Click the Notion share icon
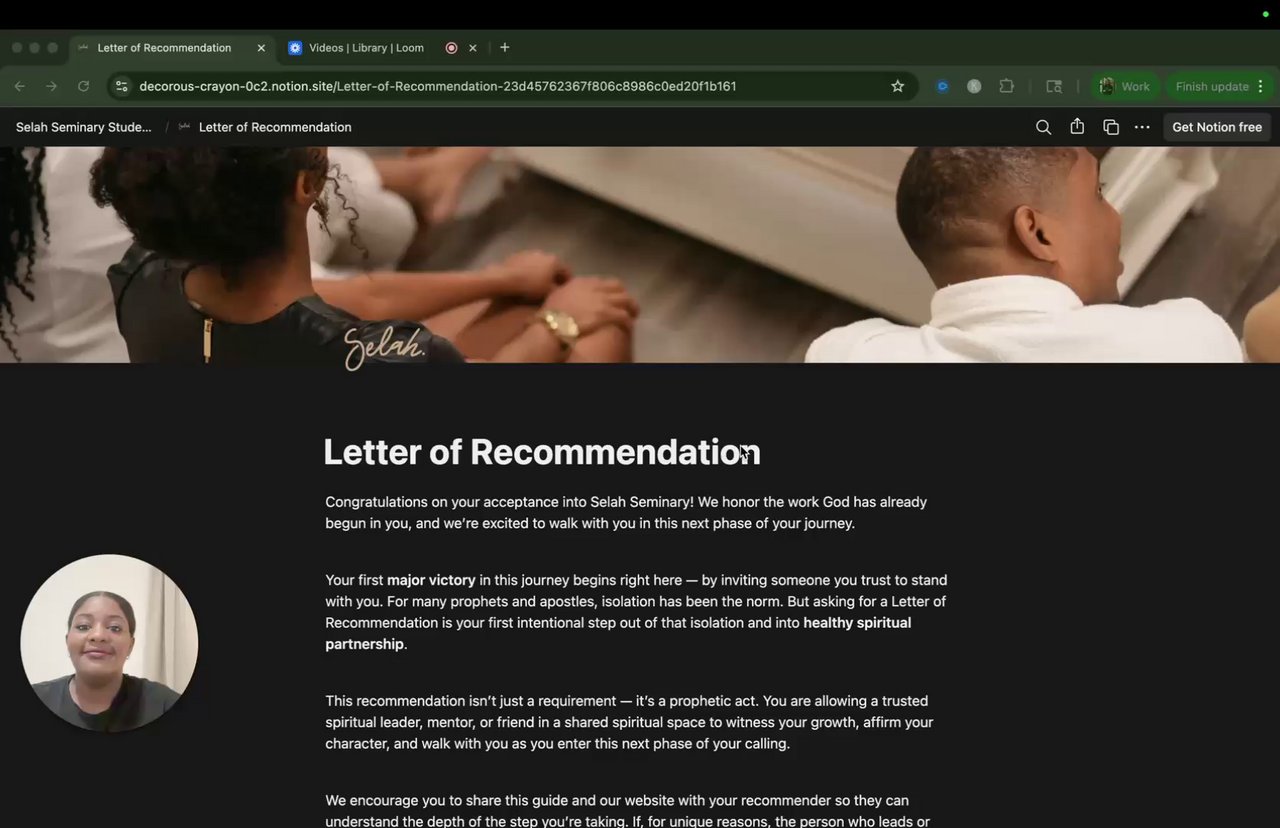Screen dimensions: 1280x828 (x=1077, y=127)
